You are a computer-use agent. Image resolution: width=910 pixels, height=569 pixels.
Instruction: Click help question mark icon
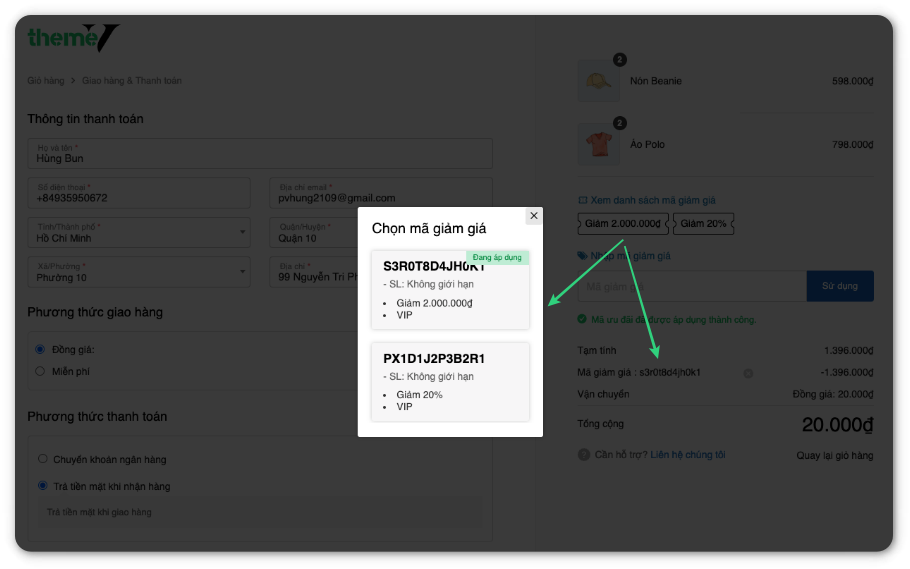(x=584, y=455)
